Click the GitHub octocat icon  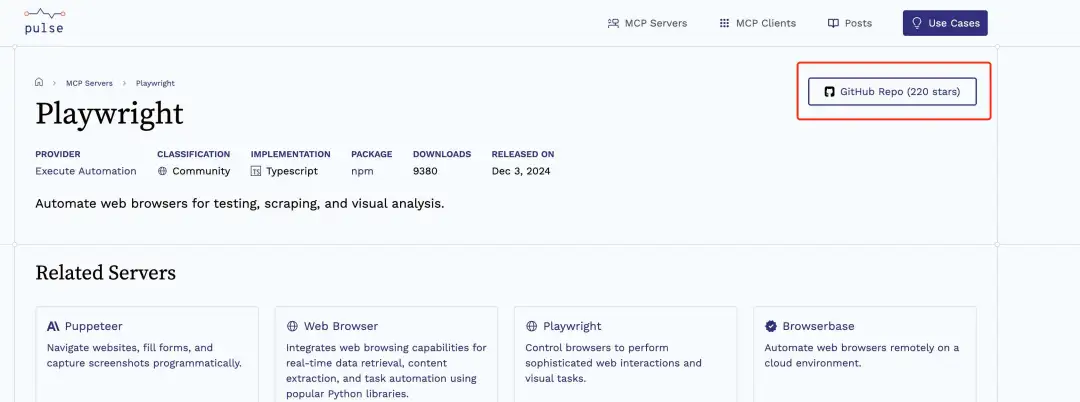tap(829, 92)
